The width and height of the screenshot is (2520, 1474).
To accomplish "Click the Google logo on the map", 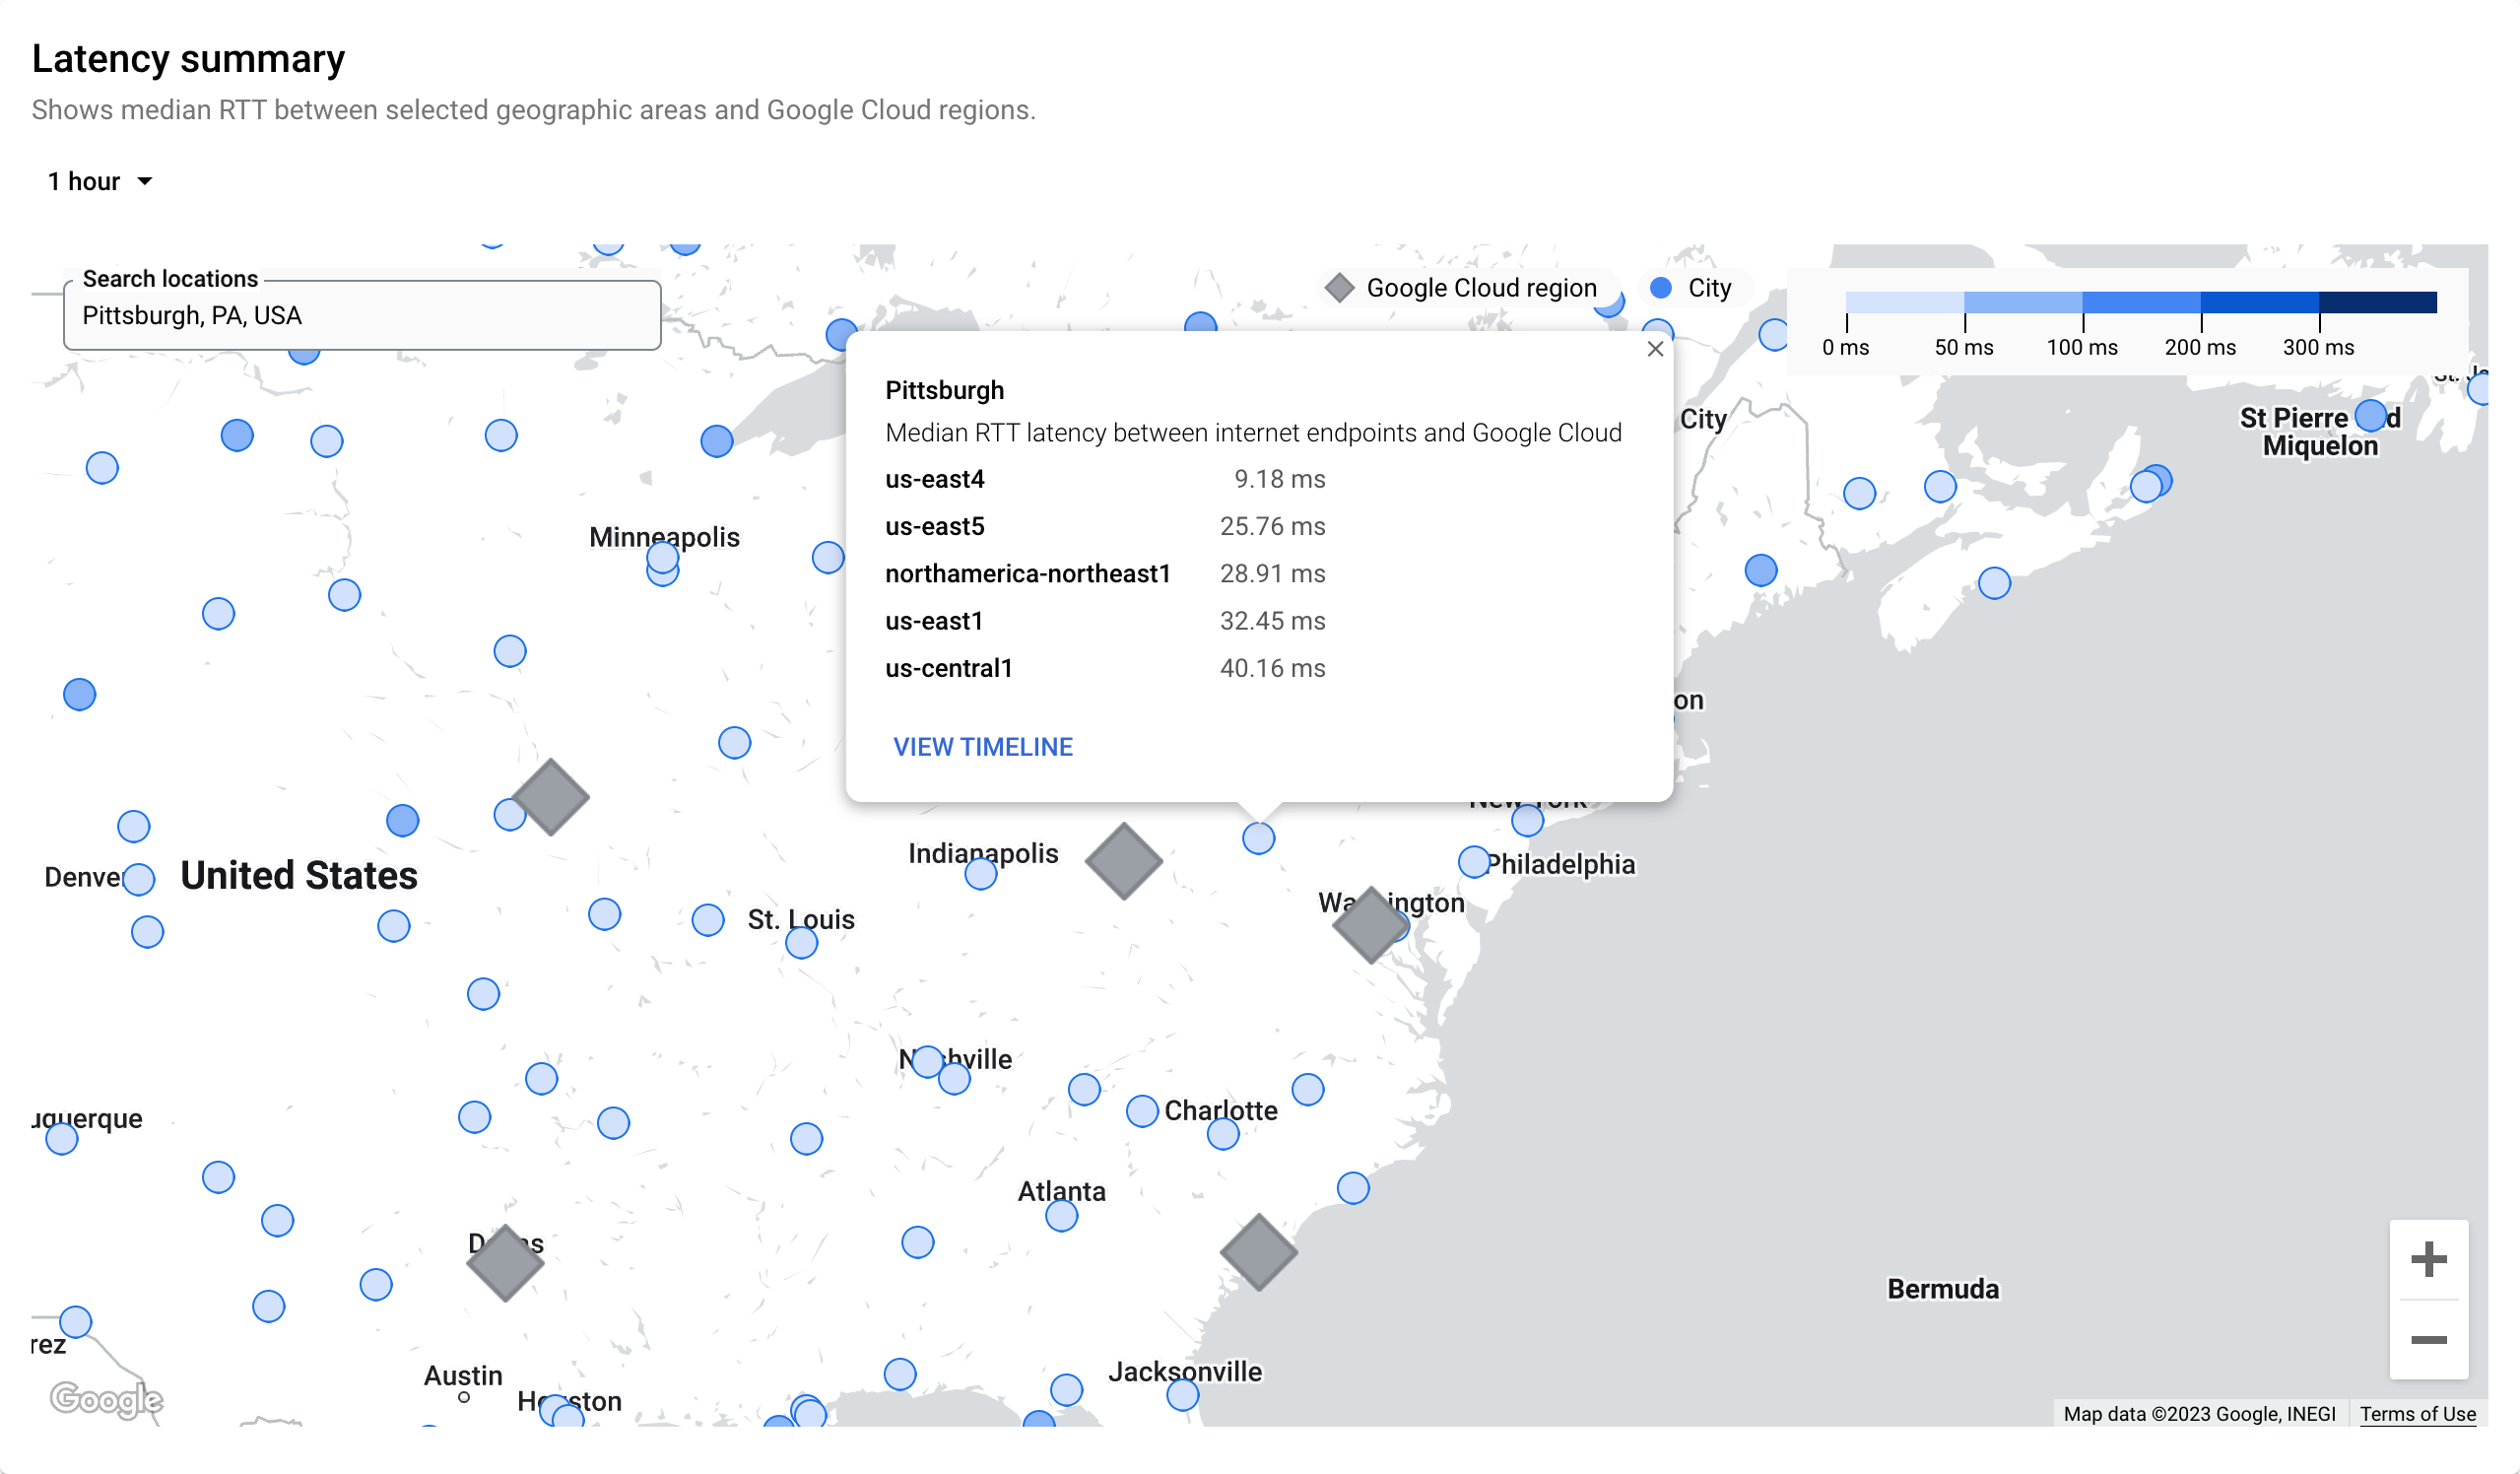I will click(106, 1399).
